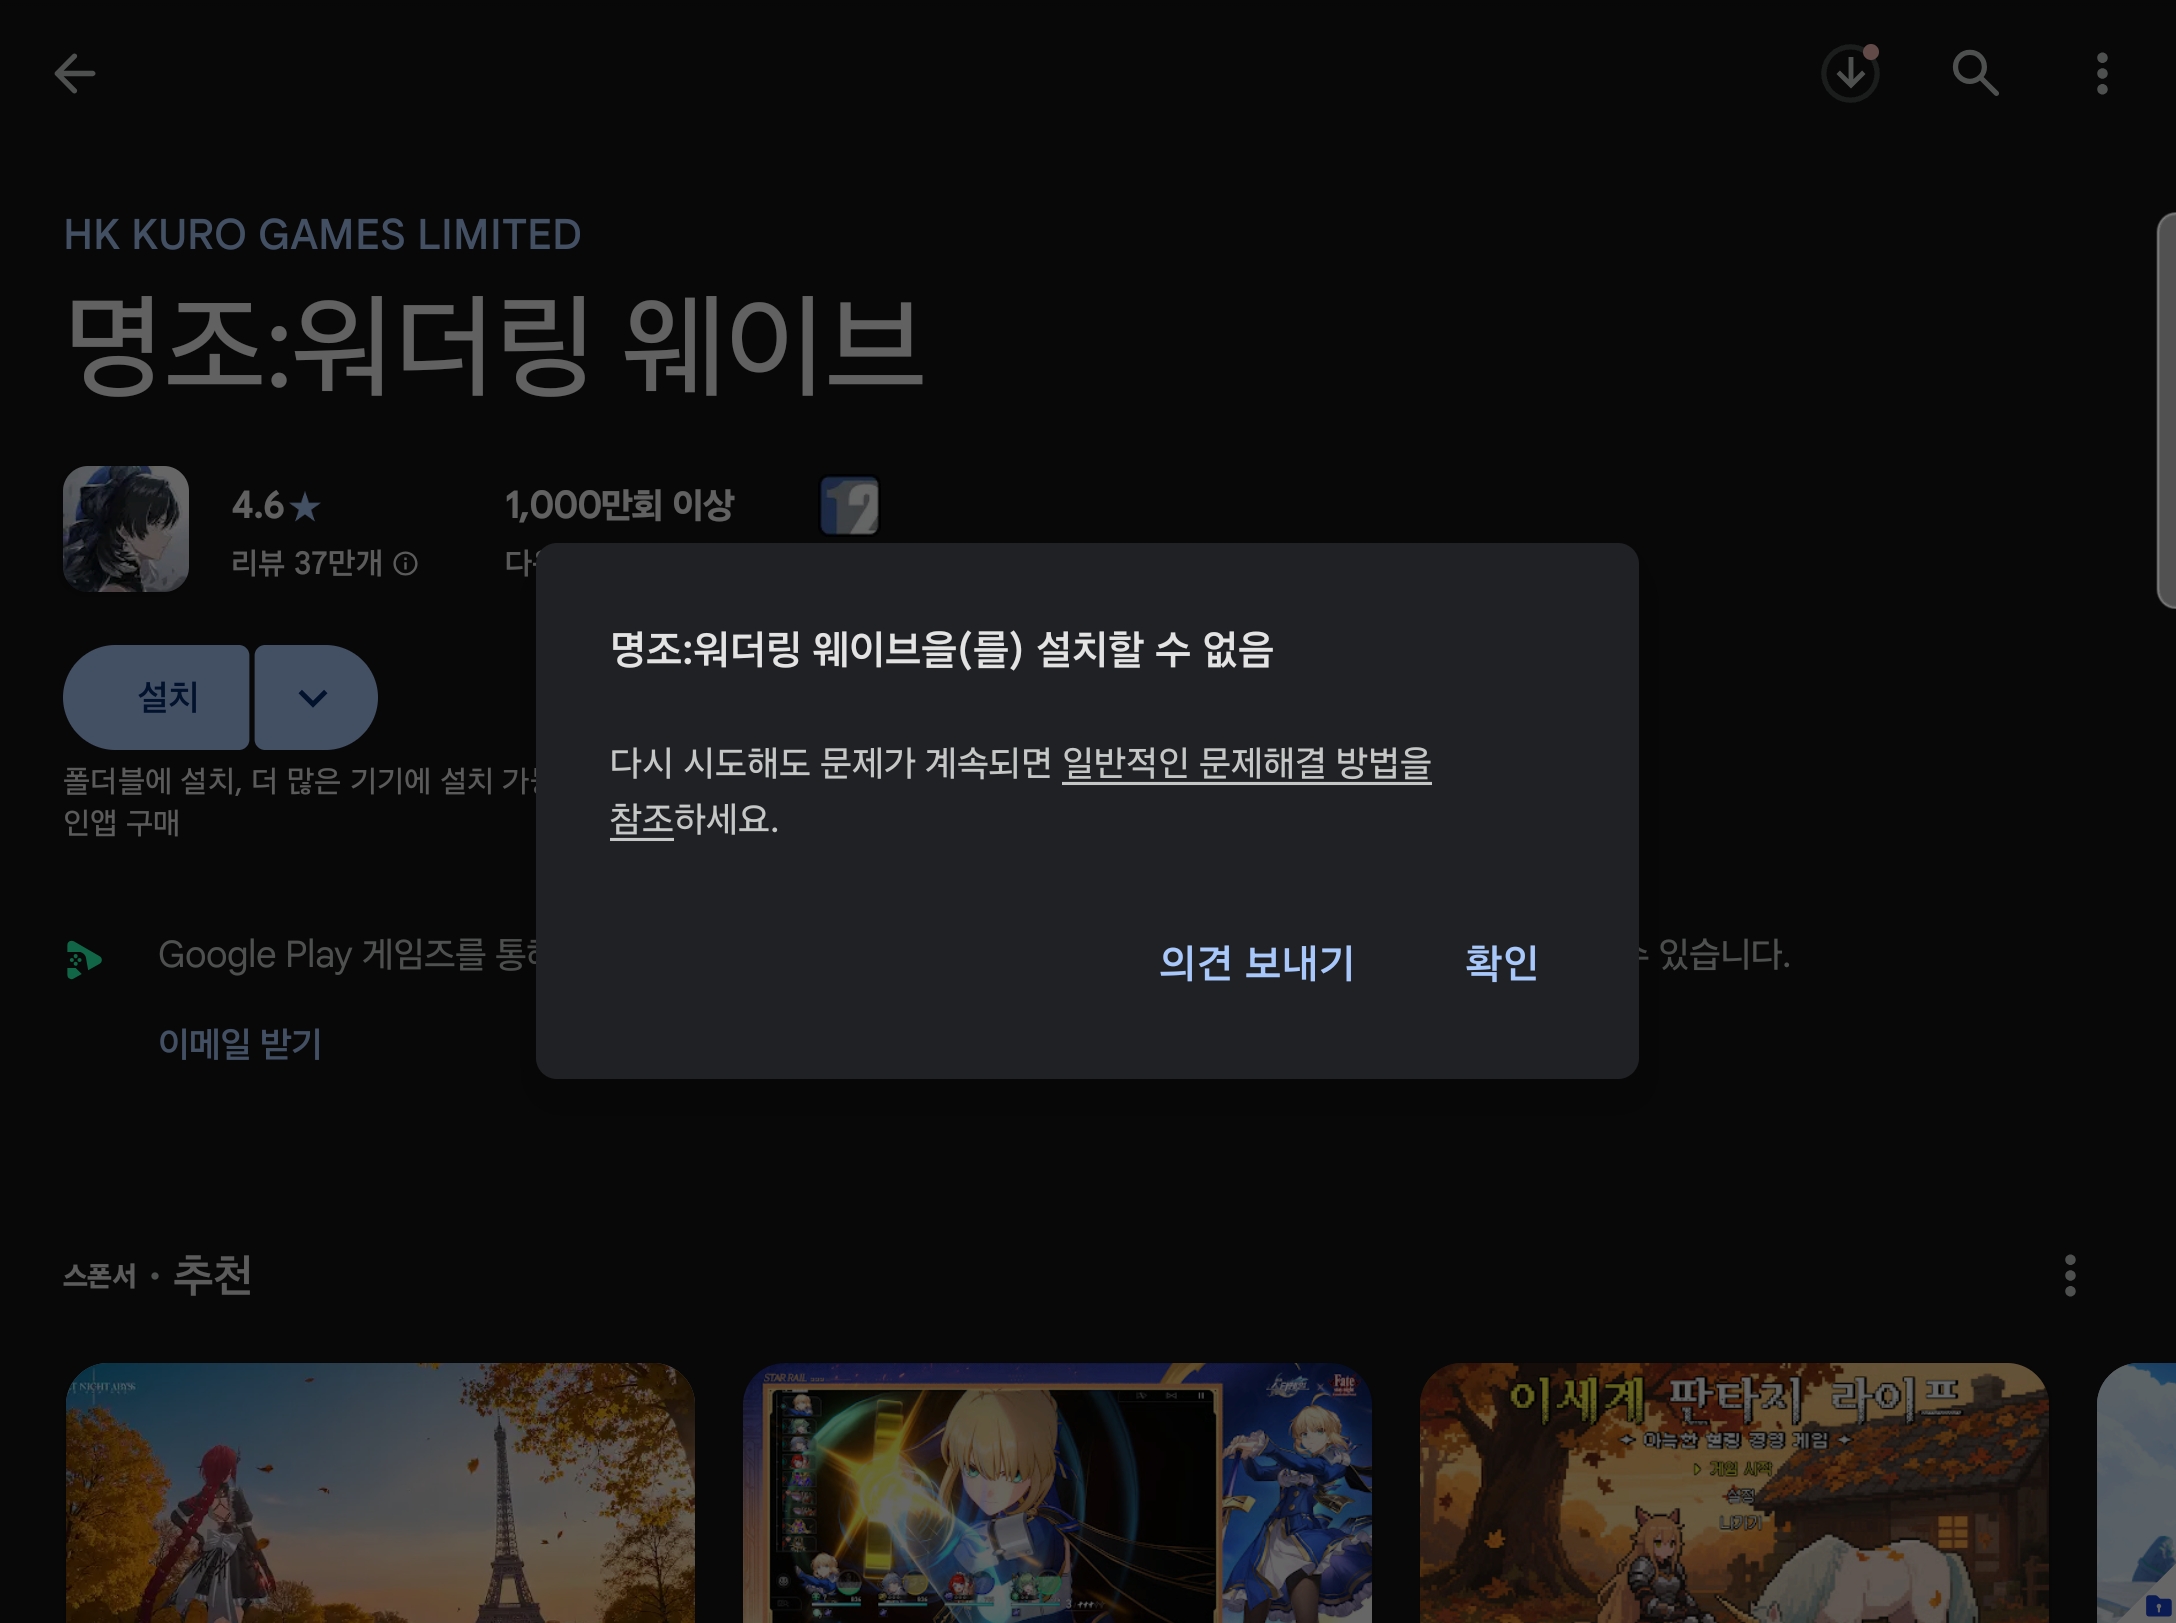2176x1623 pixels.
Task: Open the sponsored section three-dot menu
Action: [x=2070, y=1275]
